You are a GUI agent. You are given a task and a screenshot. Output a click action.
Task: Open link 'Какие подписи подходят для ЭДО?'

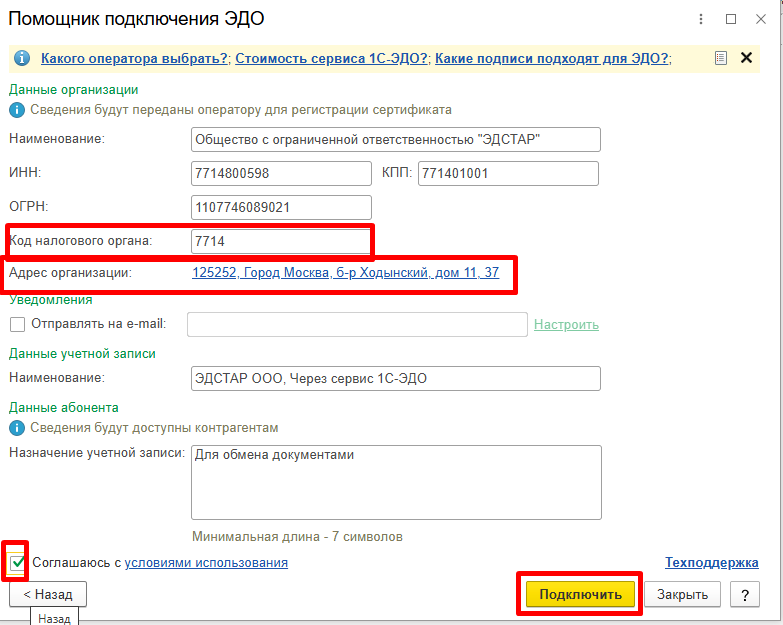click(552, 58)
